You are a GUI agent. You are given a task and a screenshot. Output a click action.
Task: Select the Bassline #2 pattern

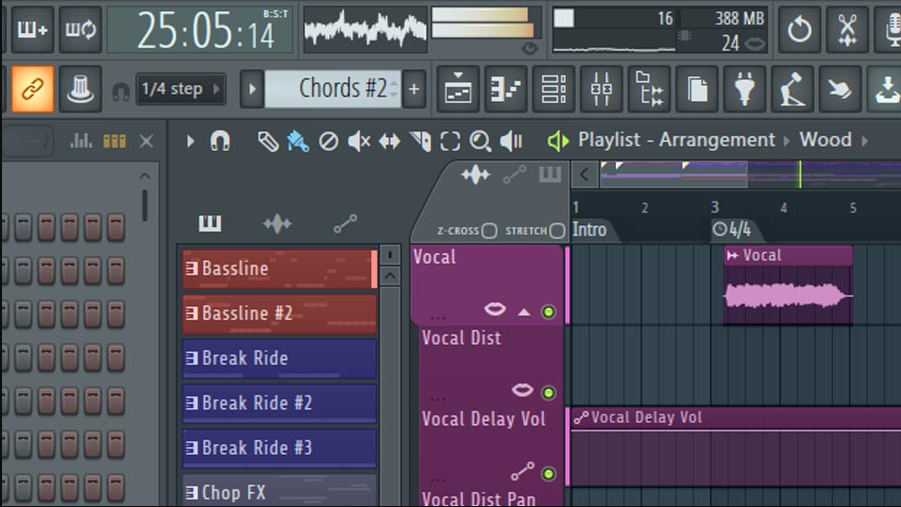point(279,314)
